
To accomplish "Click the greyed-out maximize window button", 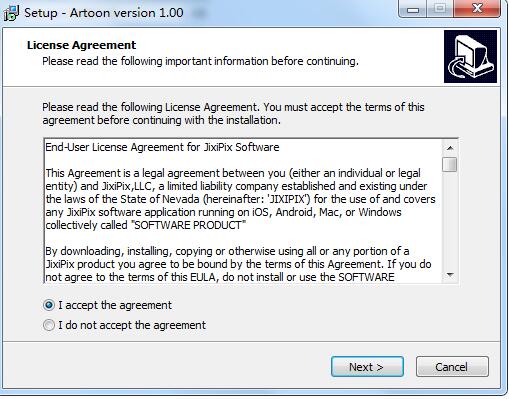I will point(440,9).
